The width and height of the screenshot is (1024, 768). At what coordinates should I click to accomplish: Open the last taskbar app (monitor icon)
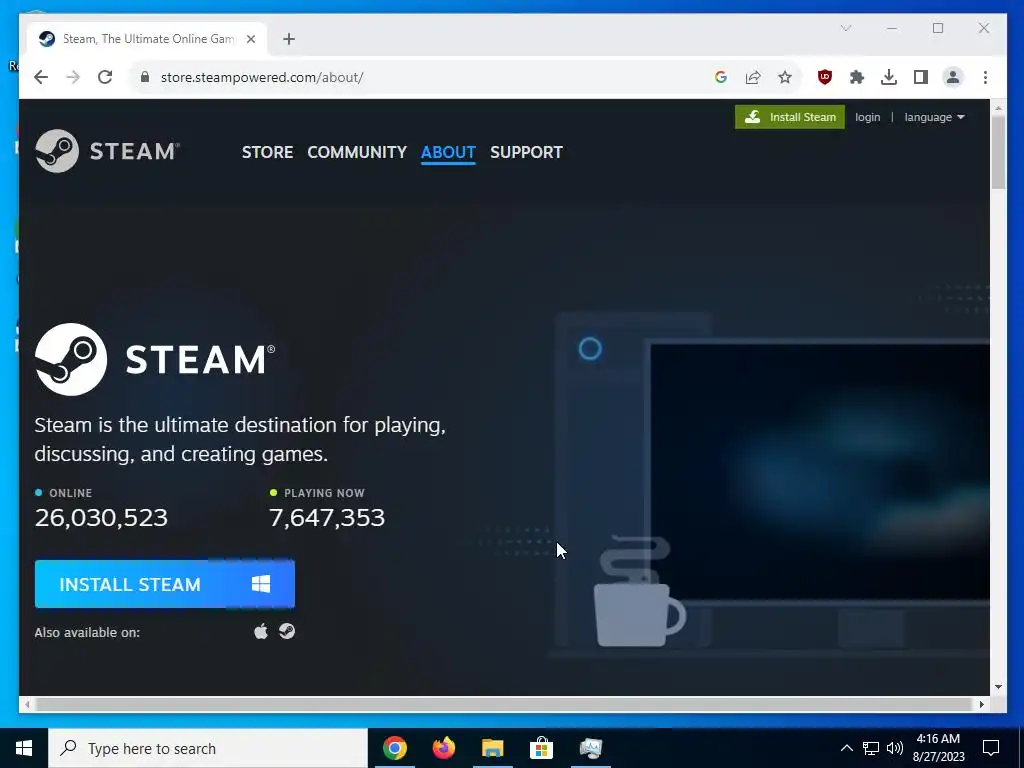591,748
